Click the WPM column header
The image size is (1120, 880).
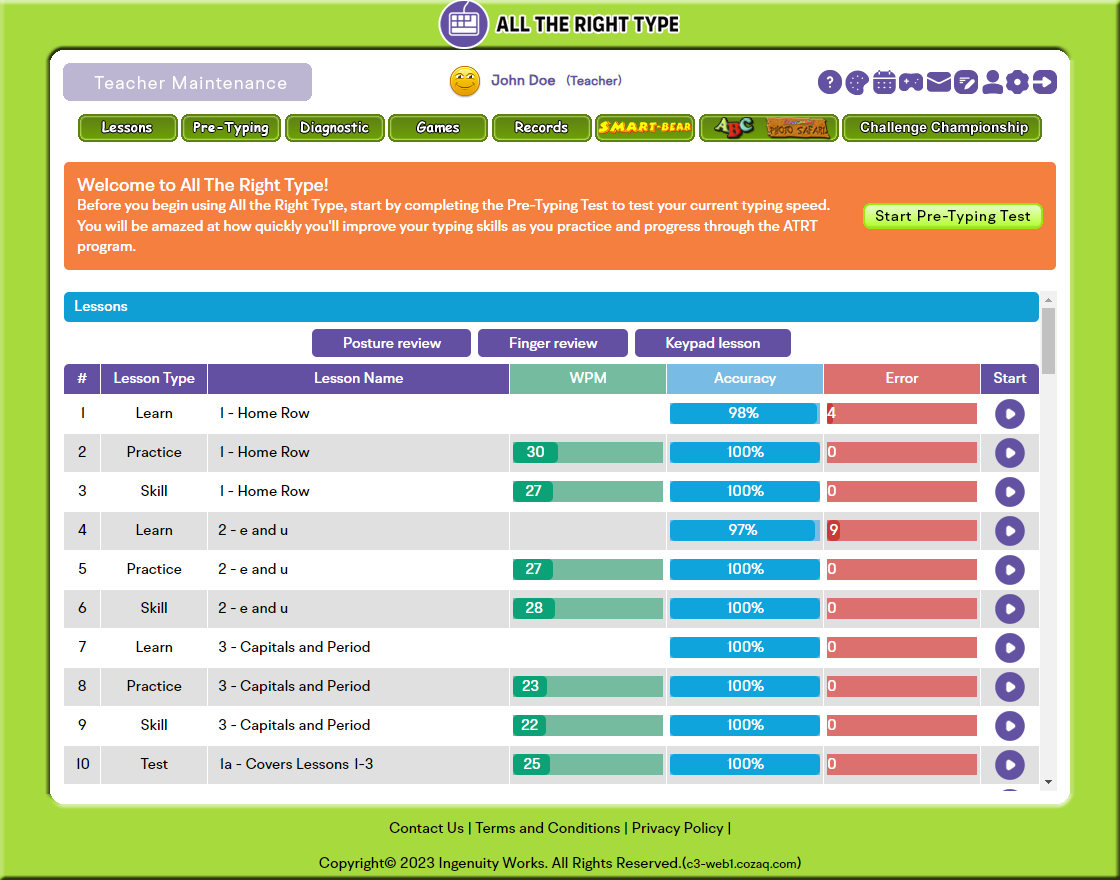click(x=588, y=379)
